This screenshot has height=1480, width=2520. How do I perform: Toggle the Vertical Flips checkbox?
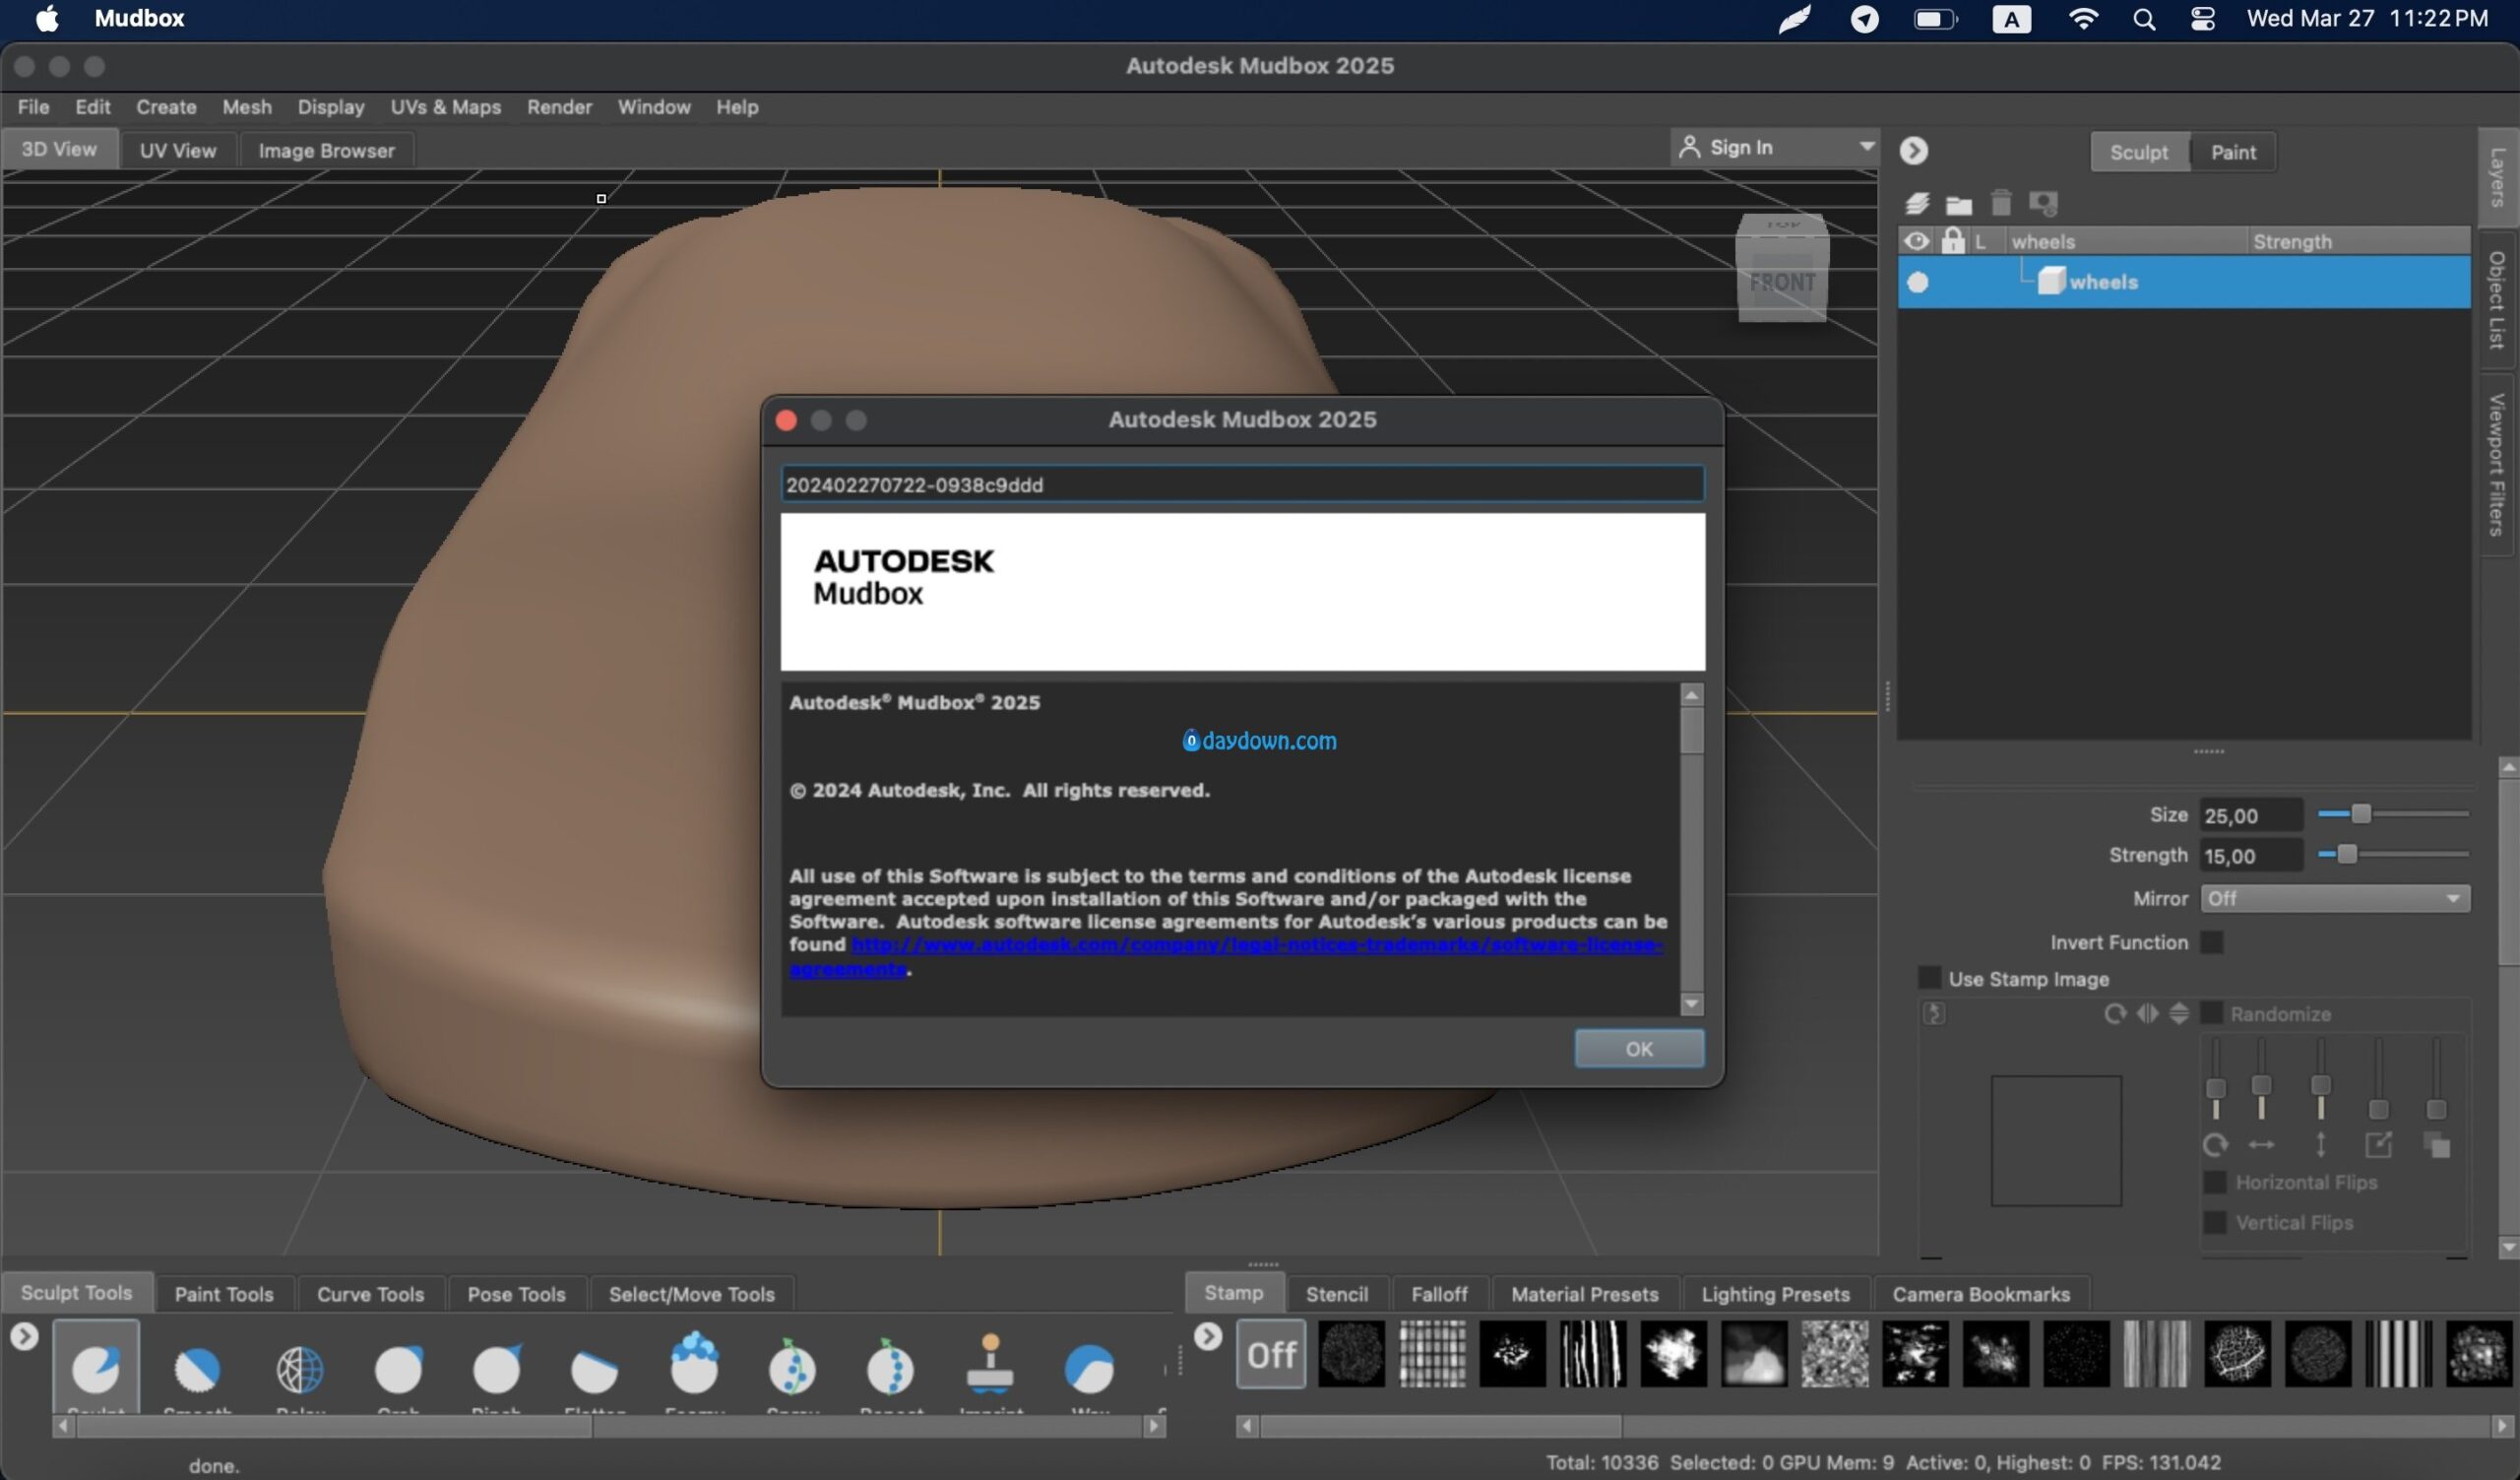(2215, 1222)
